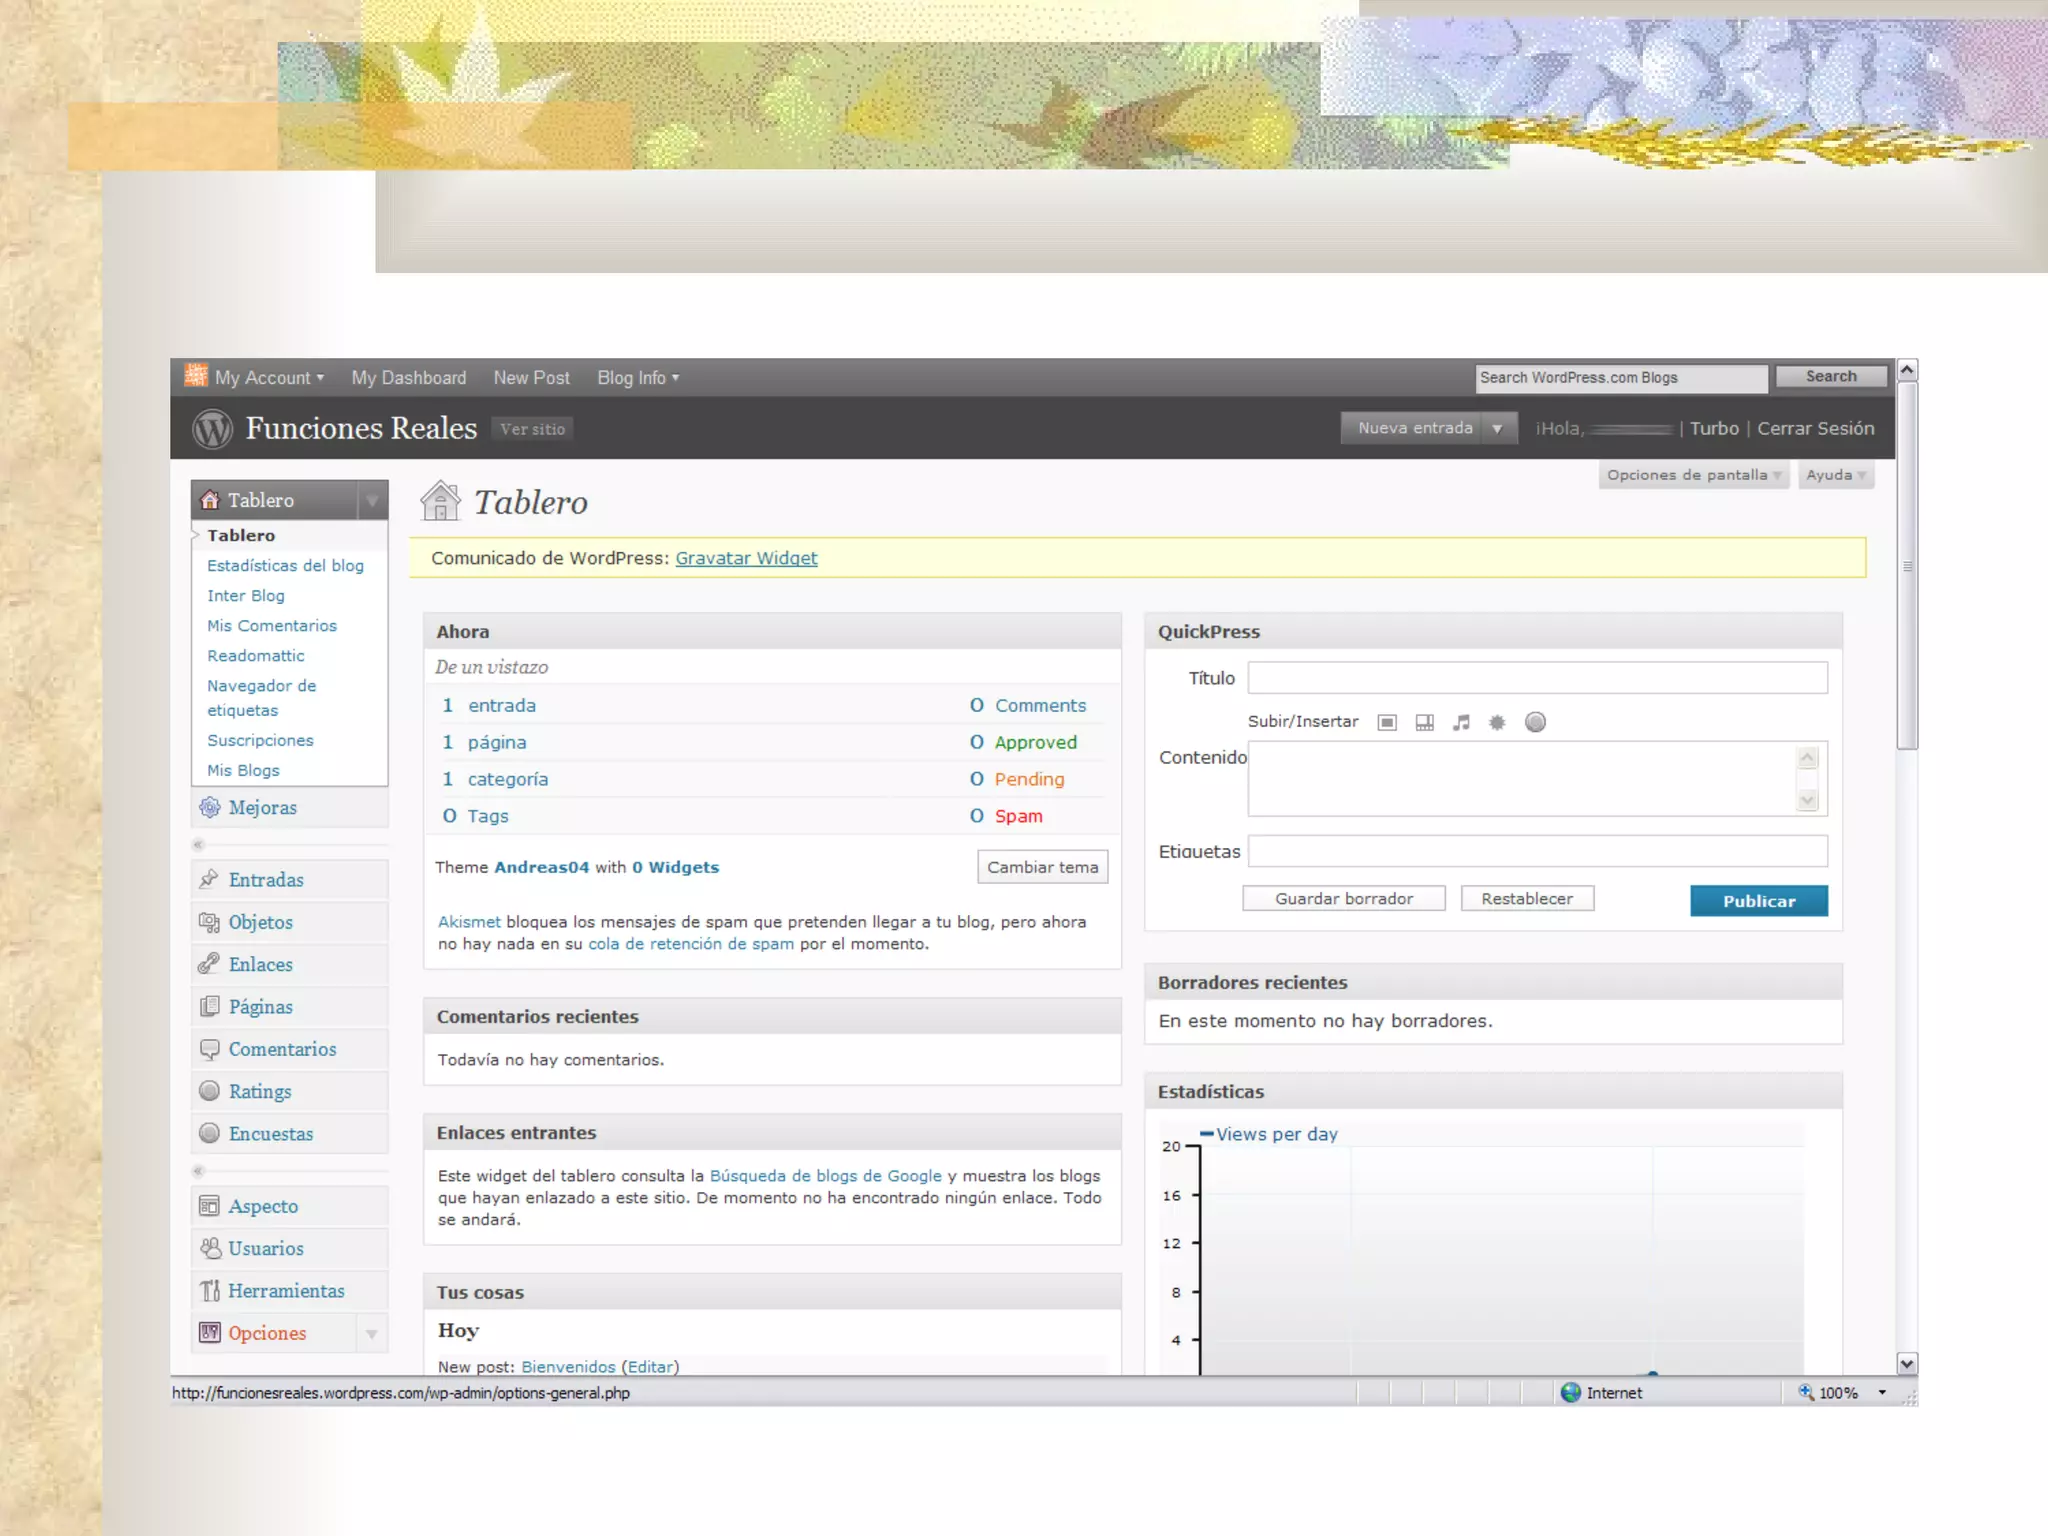Open the Entradas sidebar menu
Image resolution: width=2048 pixels, height=1536 pixels.
(266, 880)
